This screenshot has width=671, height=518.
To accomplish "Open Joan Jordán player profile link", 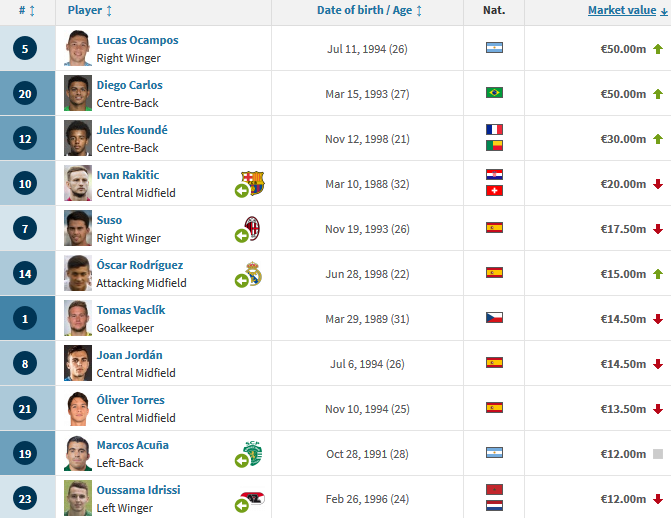I will point(129,355).
